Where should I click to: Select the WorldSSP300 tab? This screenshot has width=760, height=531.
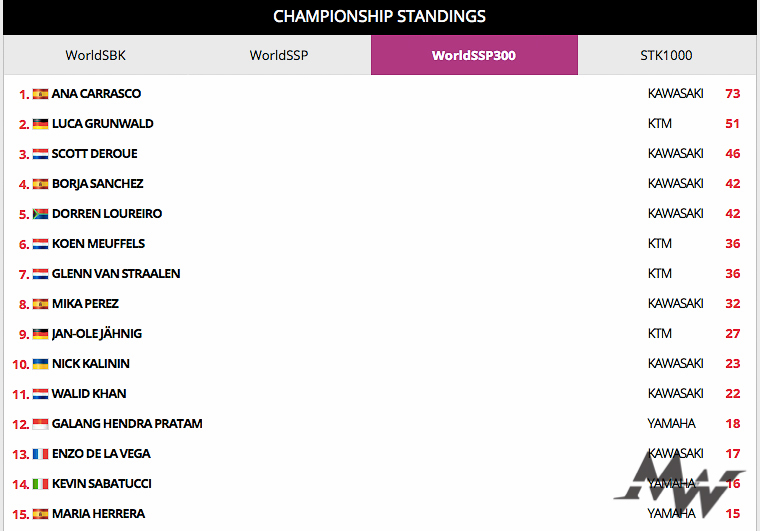point(474,55)
